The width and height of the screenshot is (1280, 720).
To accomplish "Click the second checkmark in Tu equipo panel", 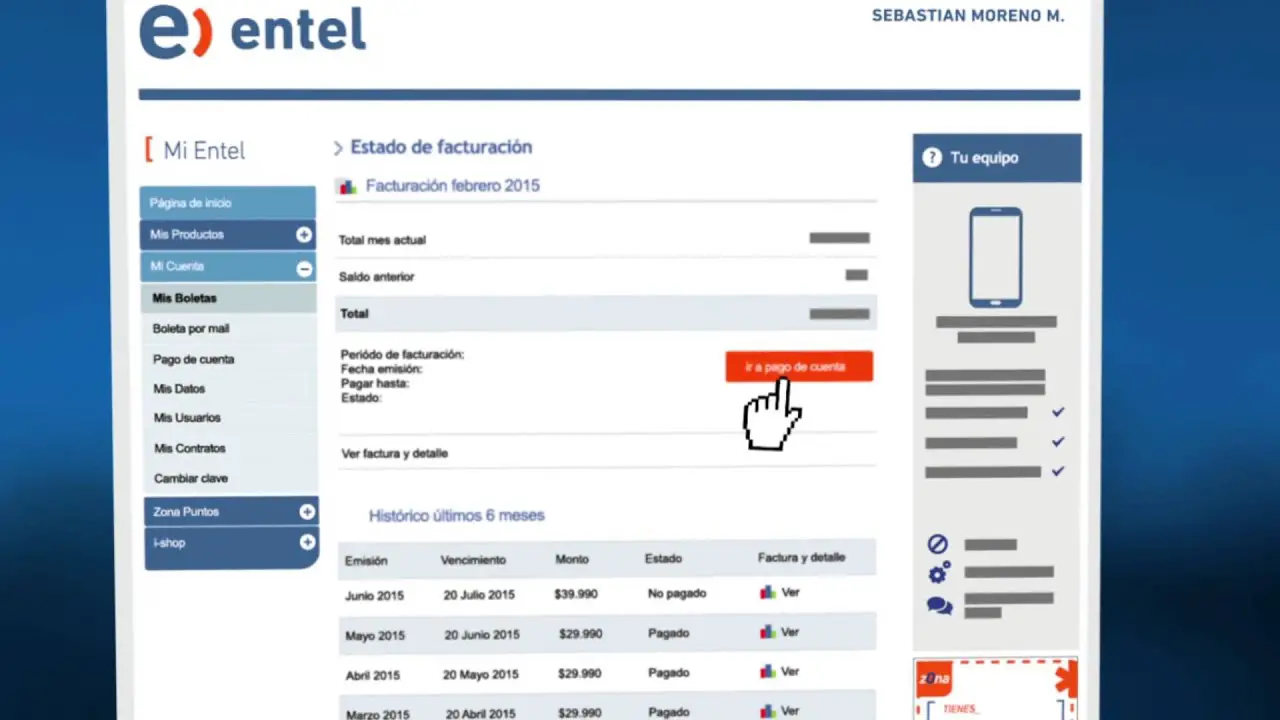I will tap(1058, 441).
